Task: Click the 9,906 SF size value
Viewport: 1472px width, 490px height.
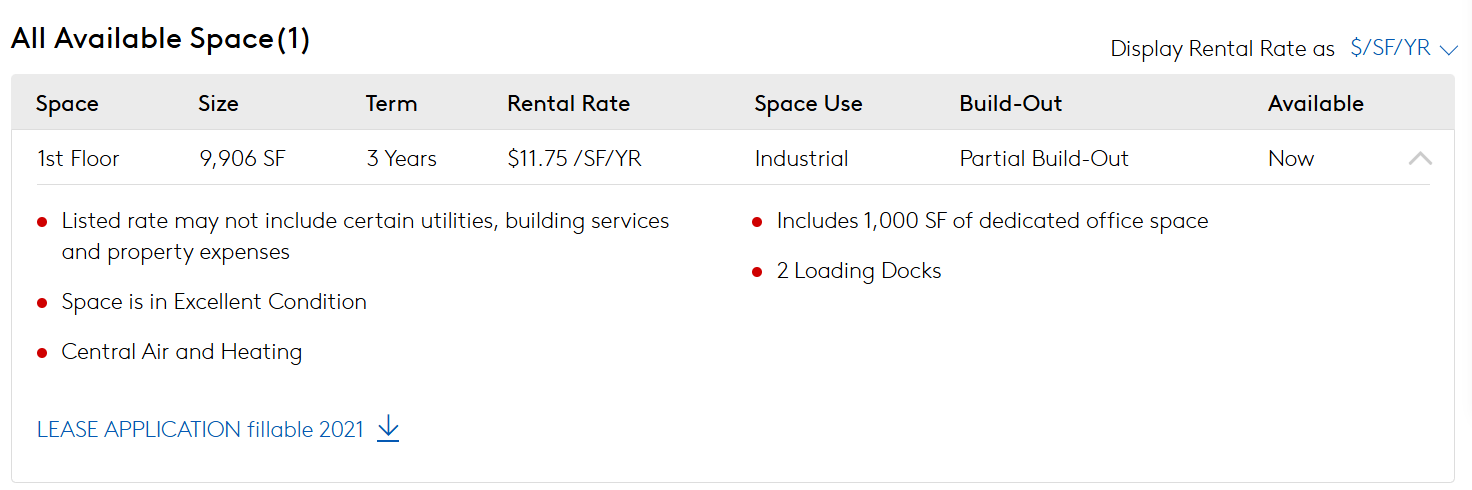Action: pyautogui.click(x=242, y=158)
